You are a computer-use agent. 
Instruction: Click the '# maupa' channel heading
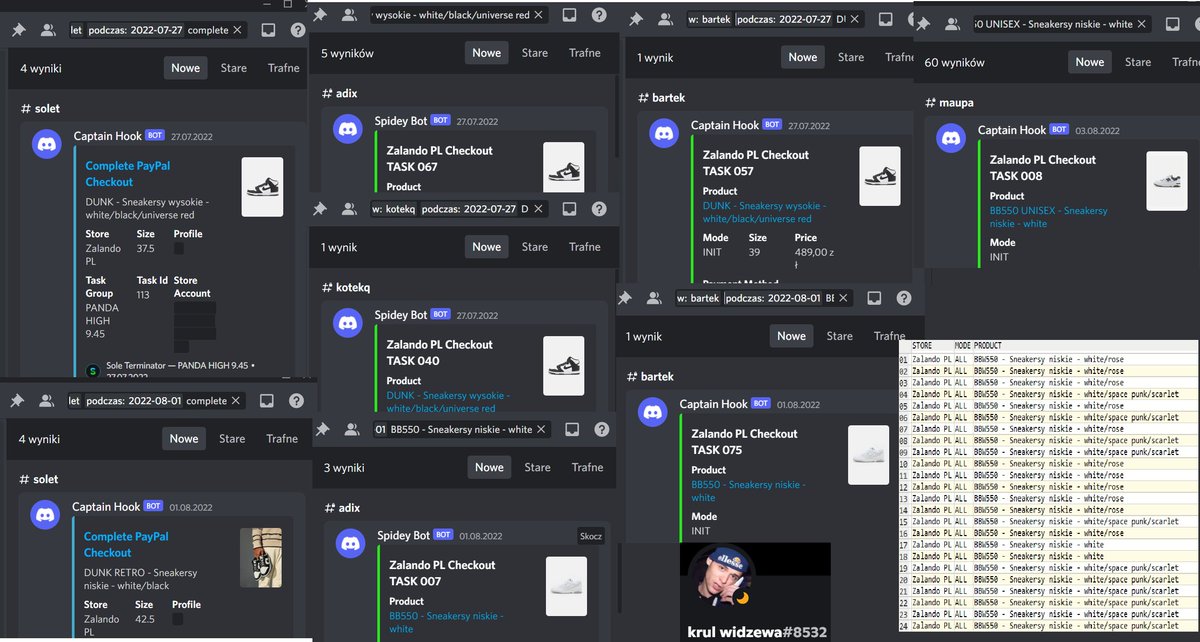[x=950, y=103]
